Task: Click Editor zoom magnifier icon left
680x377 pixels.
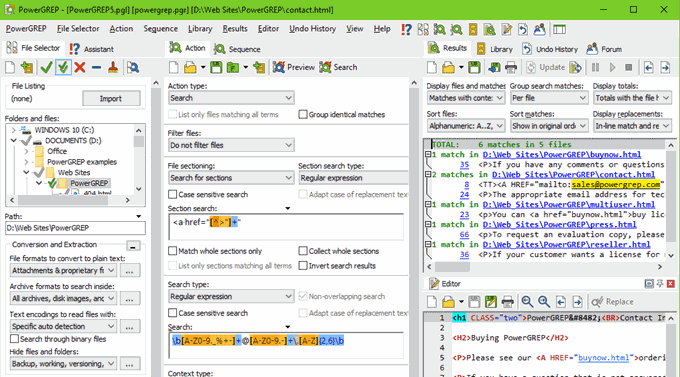Action: click(527, 302)
